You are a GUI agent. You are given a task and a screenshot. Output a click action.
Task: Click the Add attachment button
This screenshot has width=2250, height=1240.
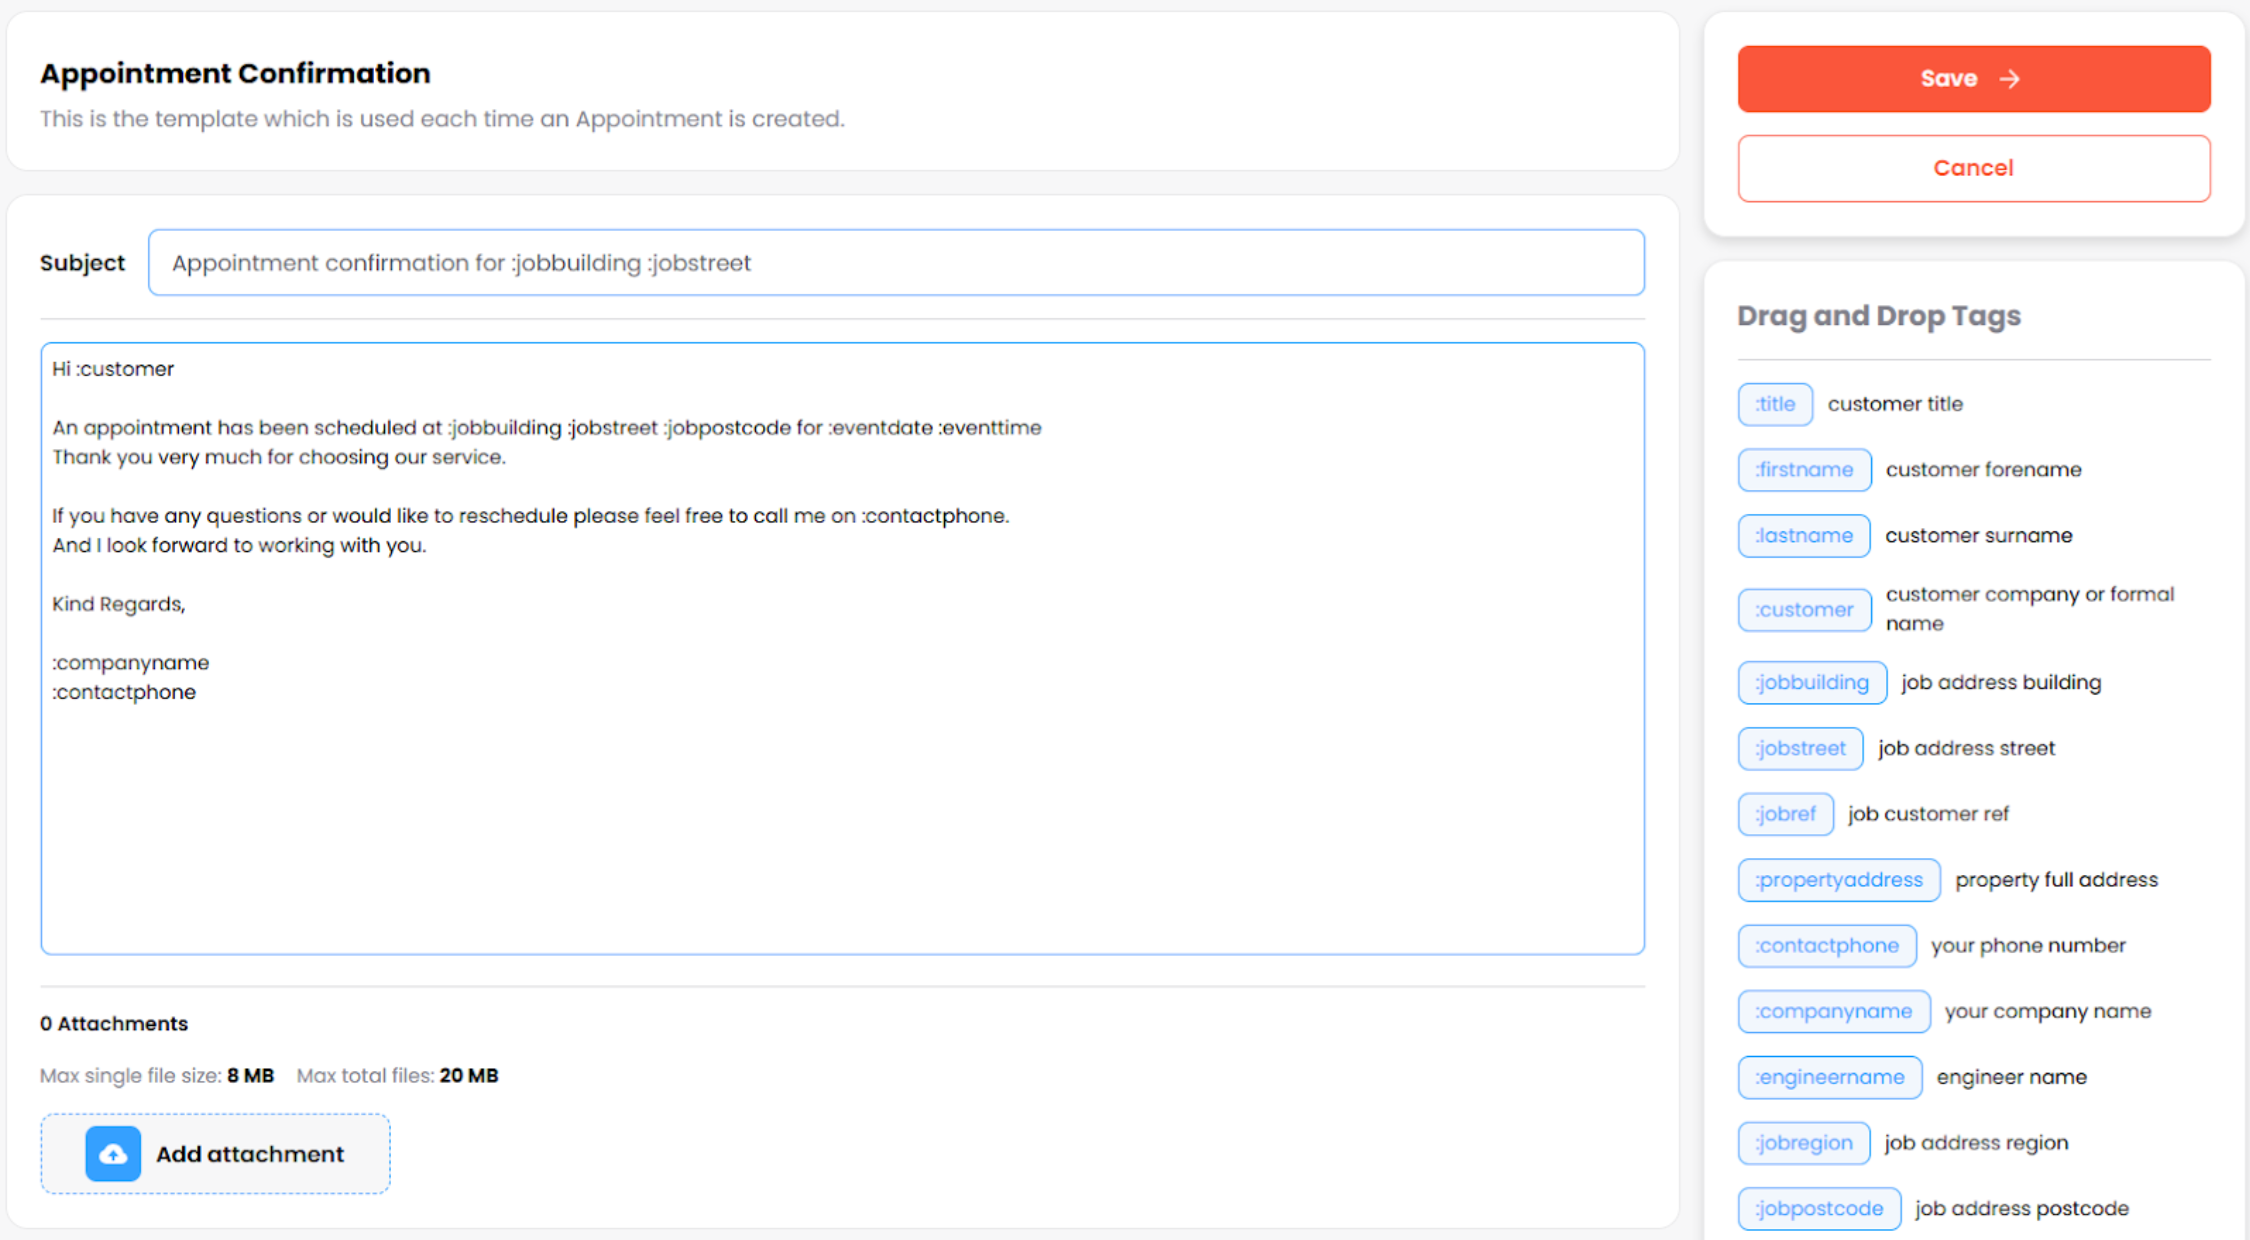[x=215, y=1154]
